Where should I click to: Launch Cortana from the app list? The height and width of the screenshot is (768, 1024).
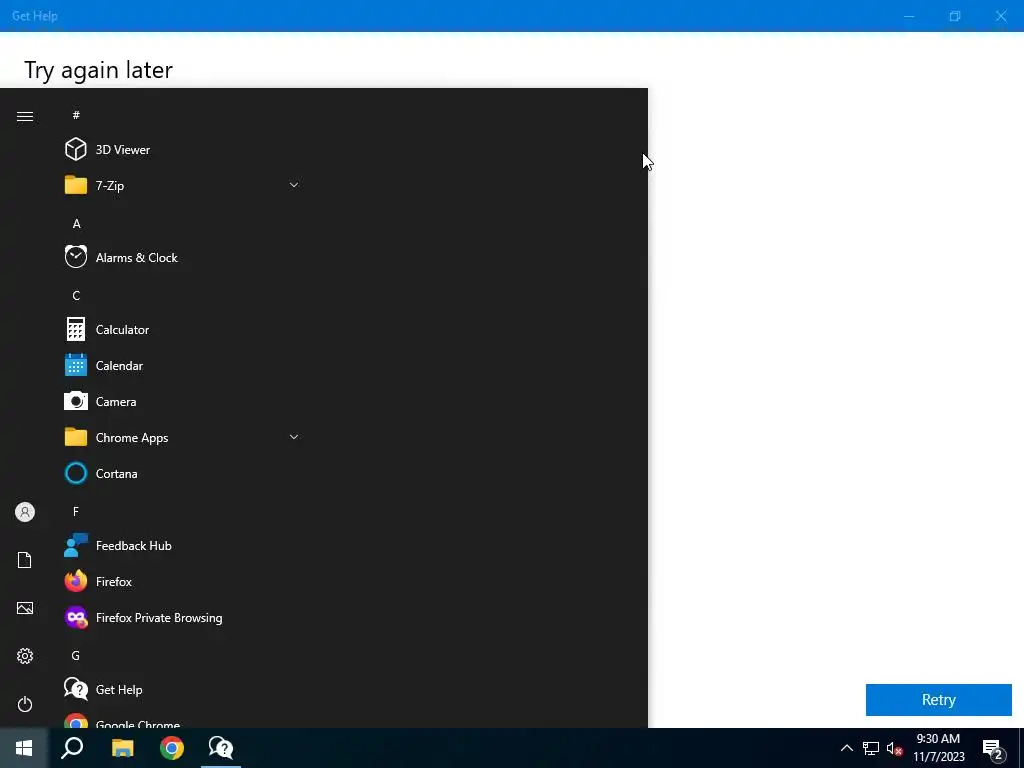click(183, 473)
